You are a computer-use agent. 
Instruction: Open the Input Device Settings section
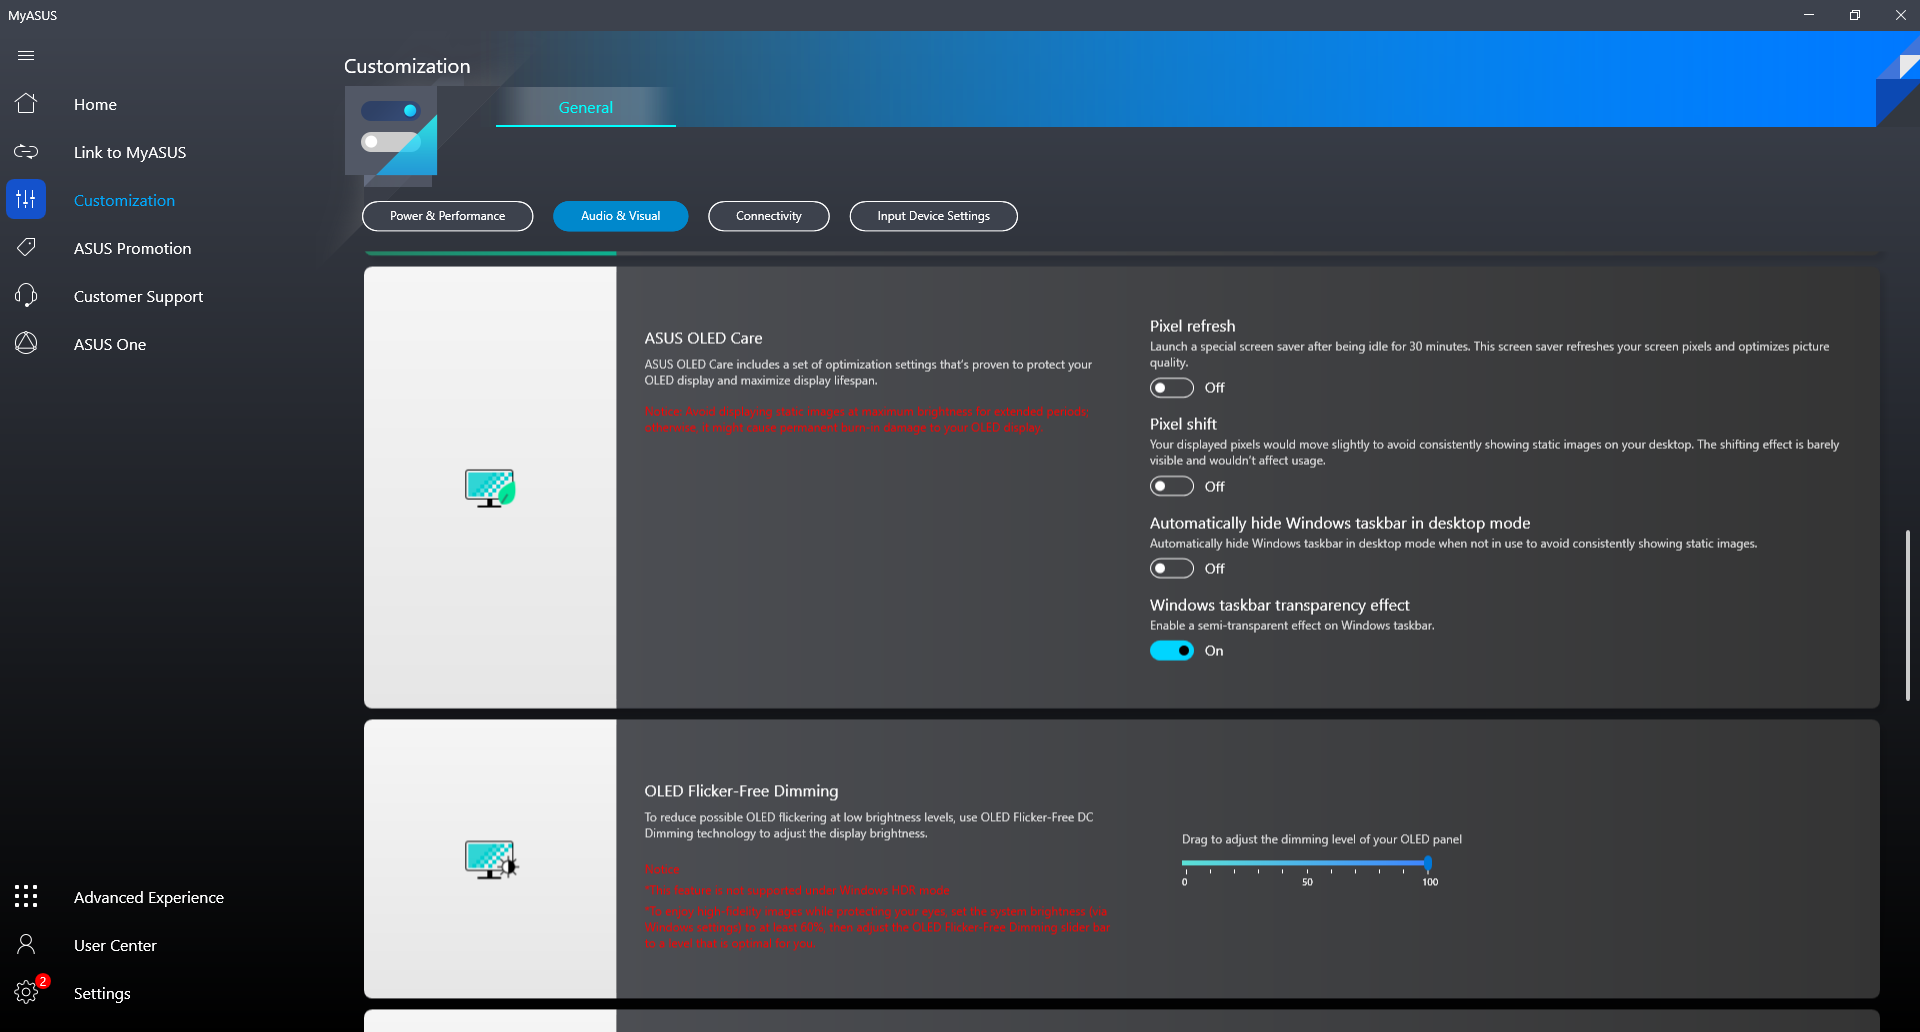pyautogui.click(x=934, y=216)
